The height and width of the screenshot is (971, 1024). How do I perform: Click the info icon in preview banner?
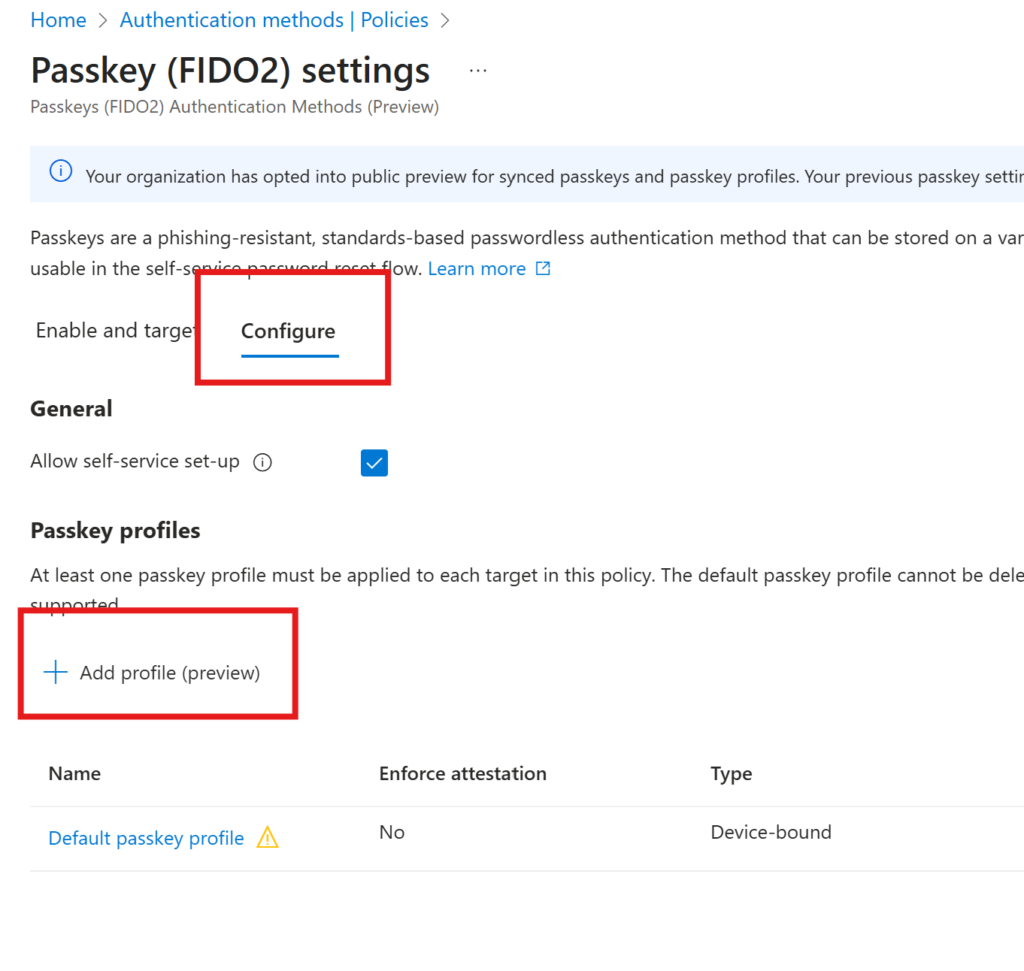61,172
